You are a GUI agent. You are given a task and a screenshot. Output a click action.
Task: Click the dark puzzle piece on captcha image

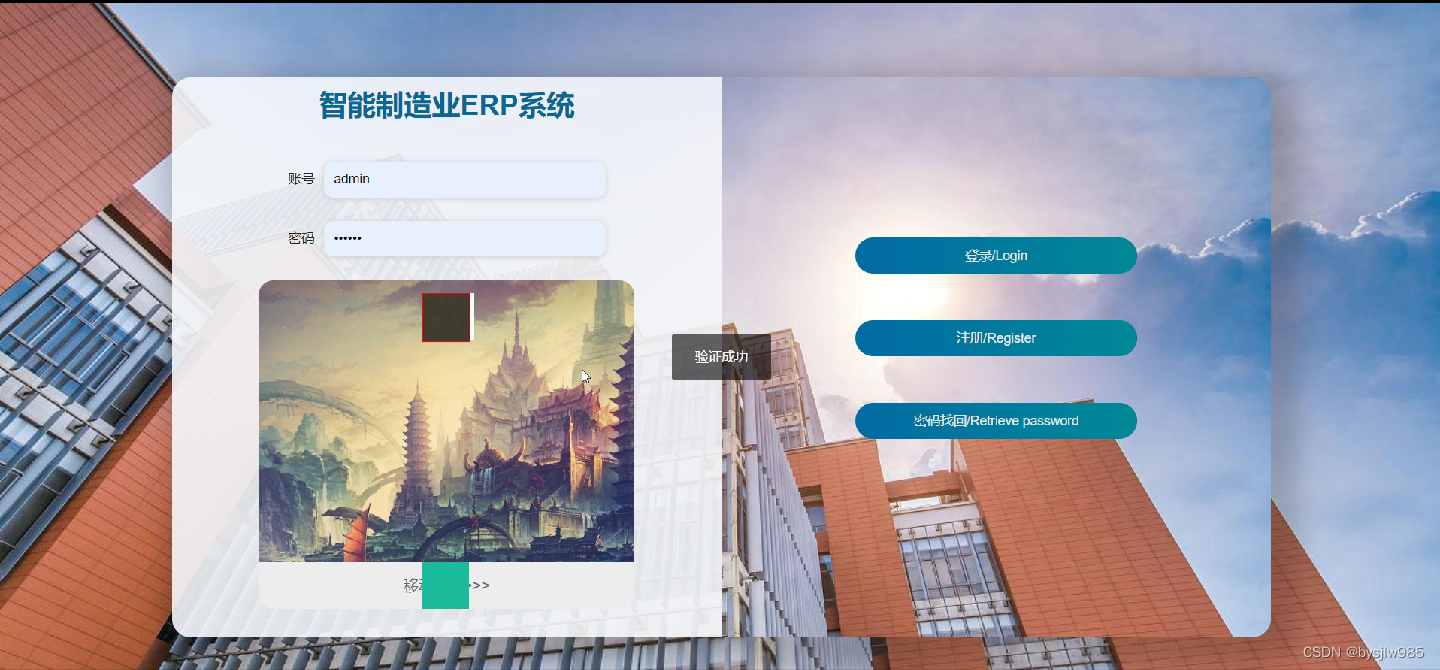tap(446, 317)
